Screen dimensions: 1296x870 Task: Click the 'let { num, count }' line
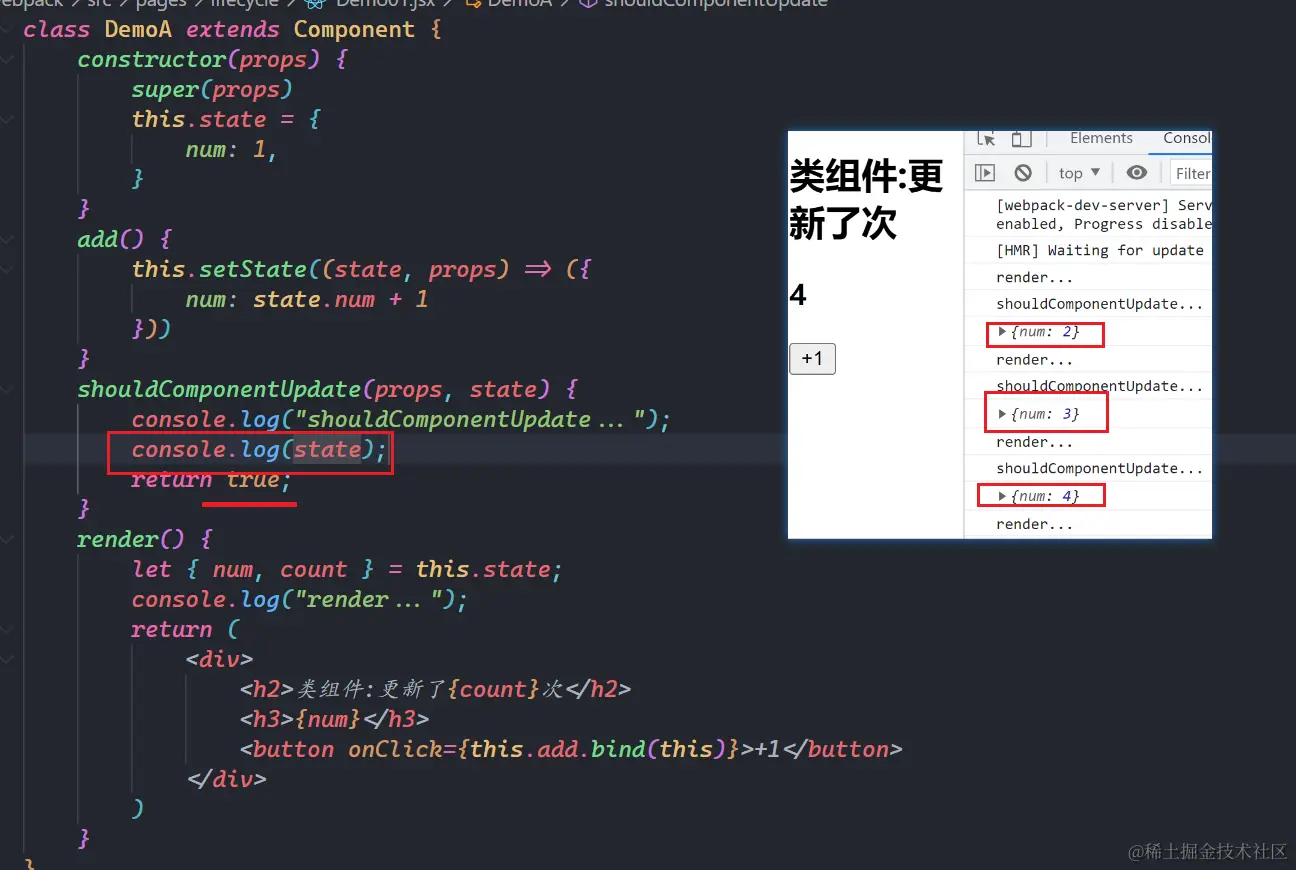click(347, 569)
